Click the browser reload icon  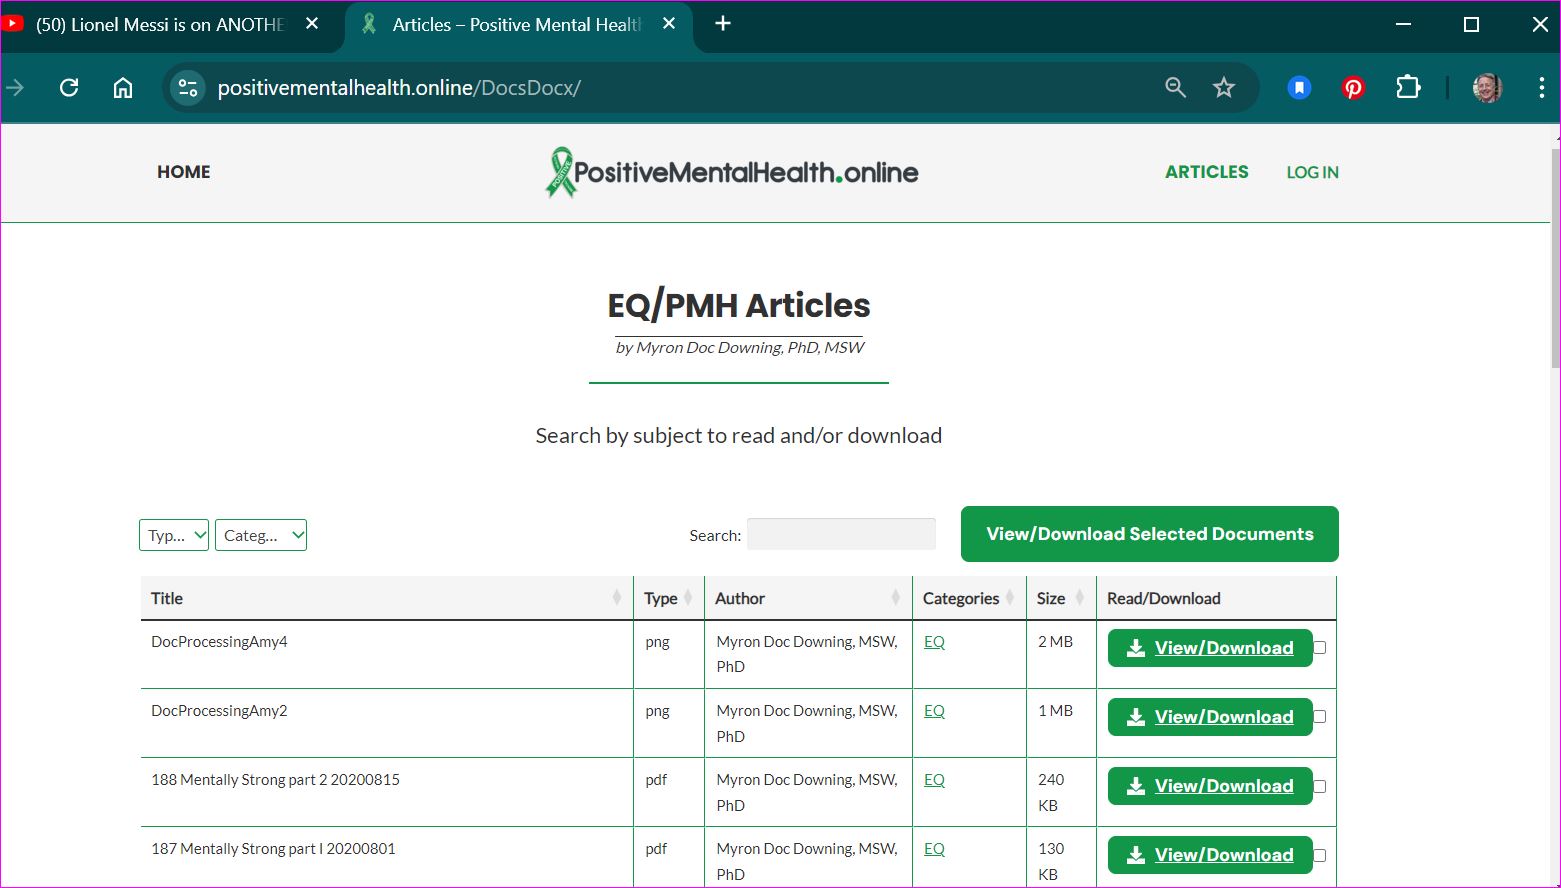pyautogui.click(x=69, y=88)
